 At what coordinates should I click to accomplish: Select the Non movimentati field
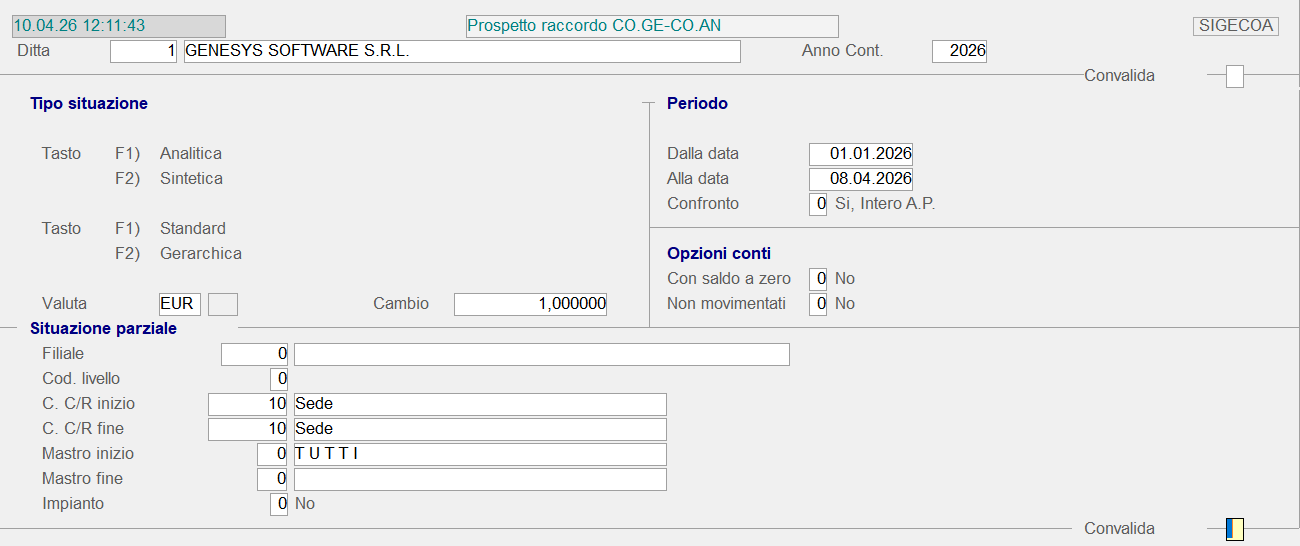pyautogui.click(x=818, y=304)
